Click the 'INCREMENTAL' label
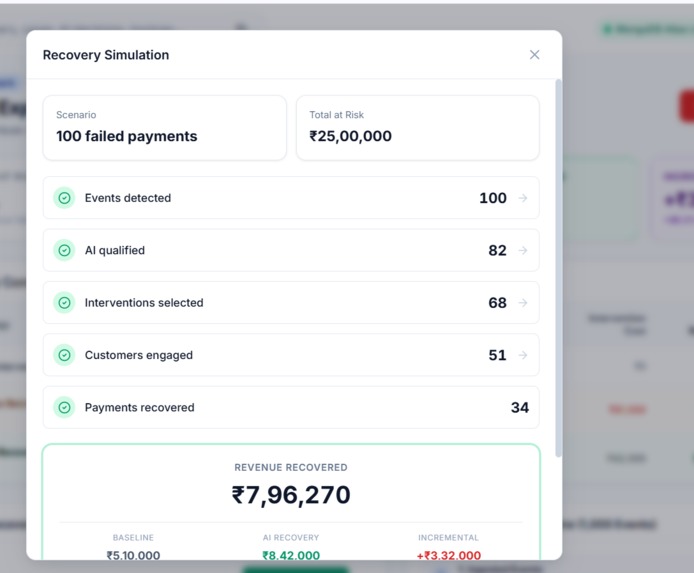 coord(448,538)
